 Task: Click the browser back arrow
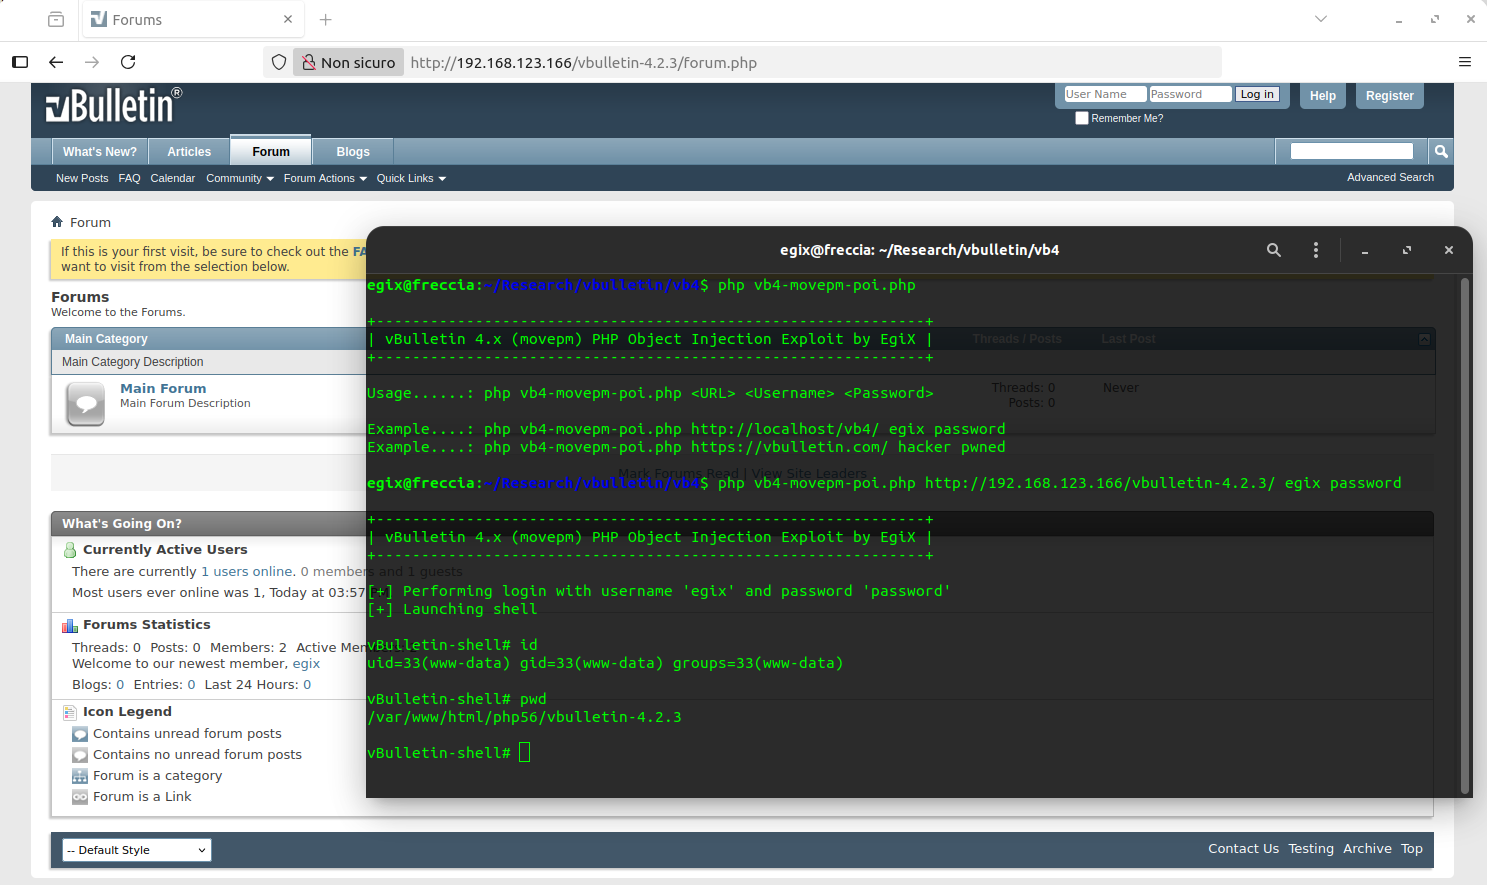click(56, 62)
